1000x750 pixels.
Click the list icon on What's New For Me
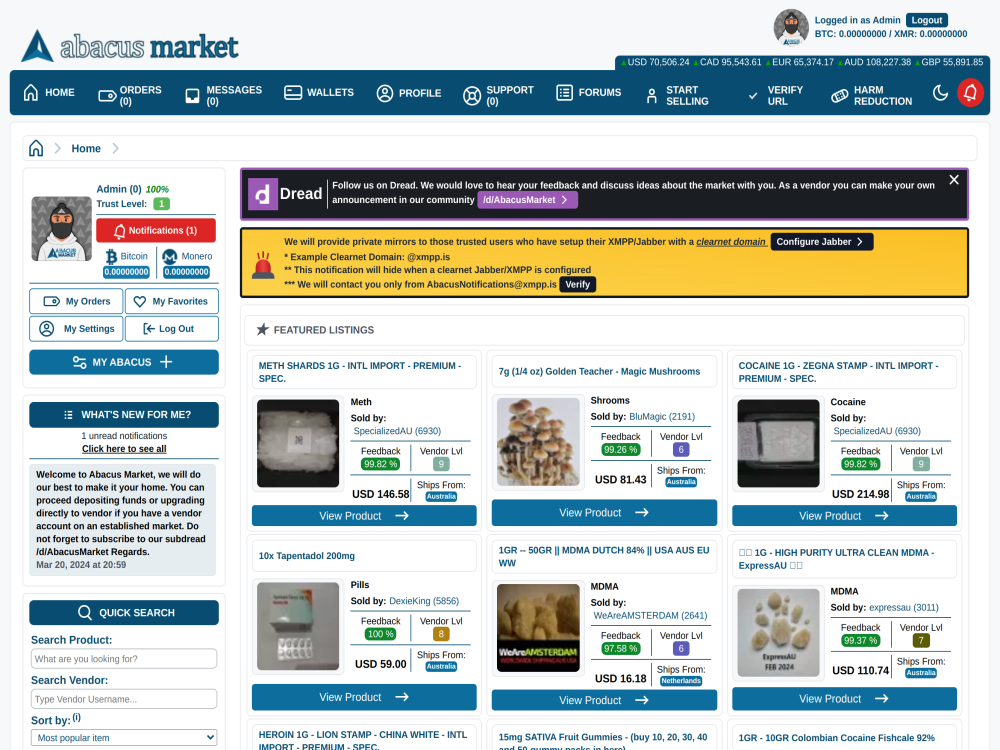coord(68,415)
